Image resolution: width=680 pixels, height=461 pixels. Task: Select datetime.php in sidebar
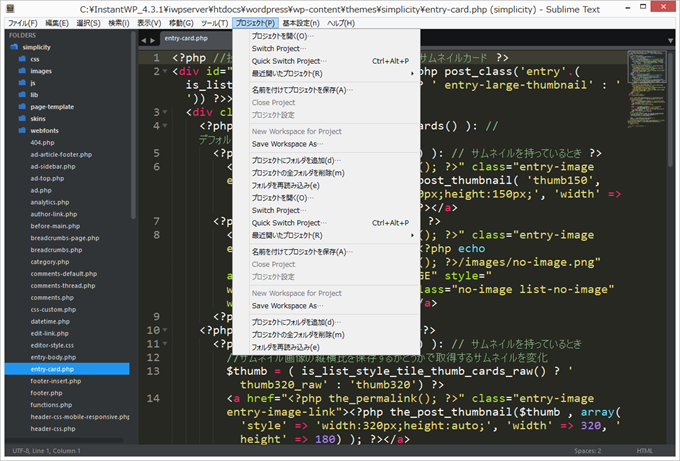point(50,321)
